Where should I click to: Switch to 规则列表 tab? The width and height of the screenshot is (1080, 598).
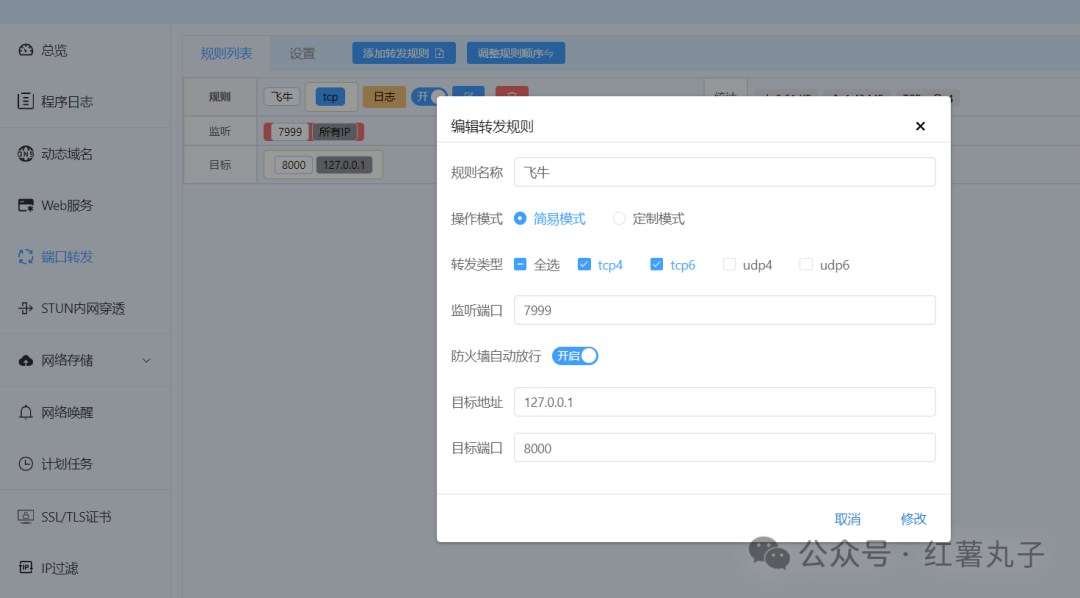[x=227, y=53]
